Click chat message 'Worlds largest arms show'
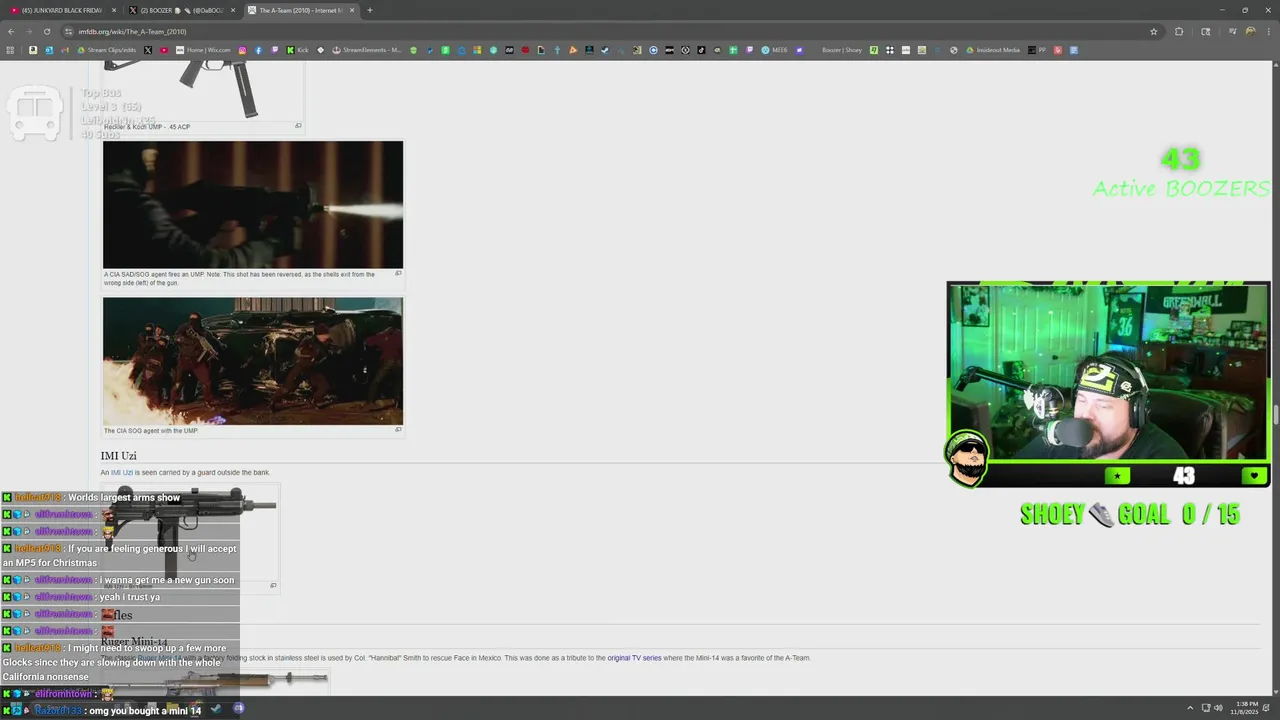 (124, 497)
